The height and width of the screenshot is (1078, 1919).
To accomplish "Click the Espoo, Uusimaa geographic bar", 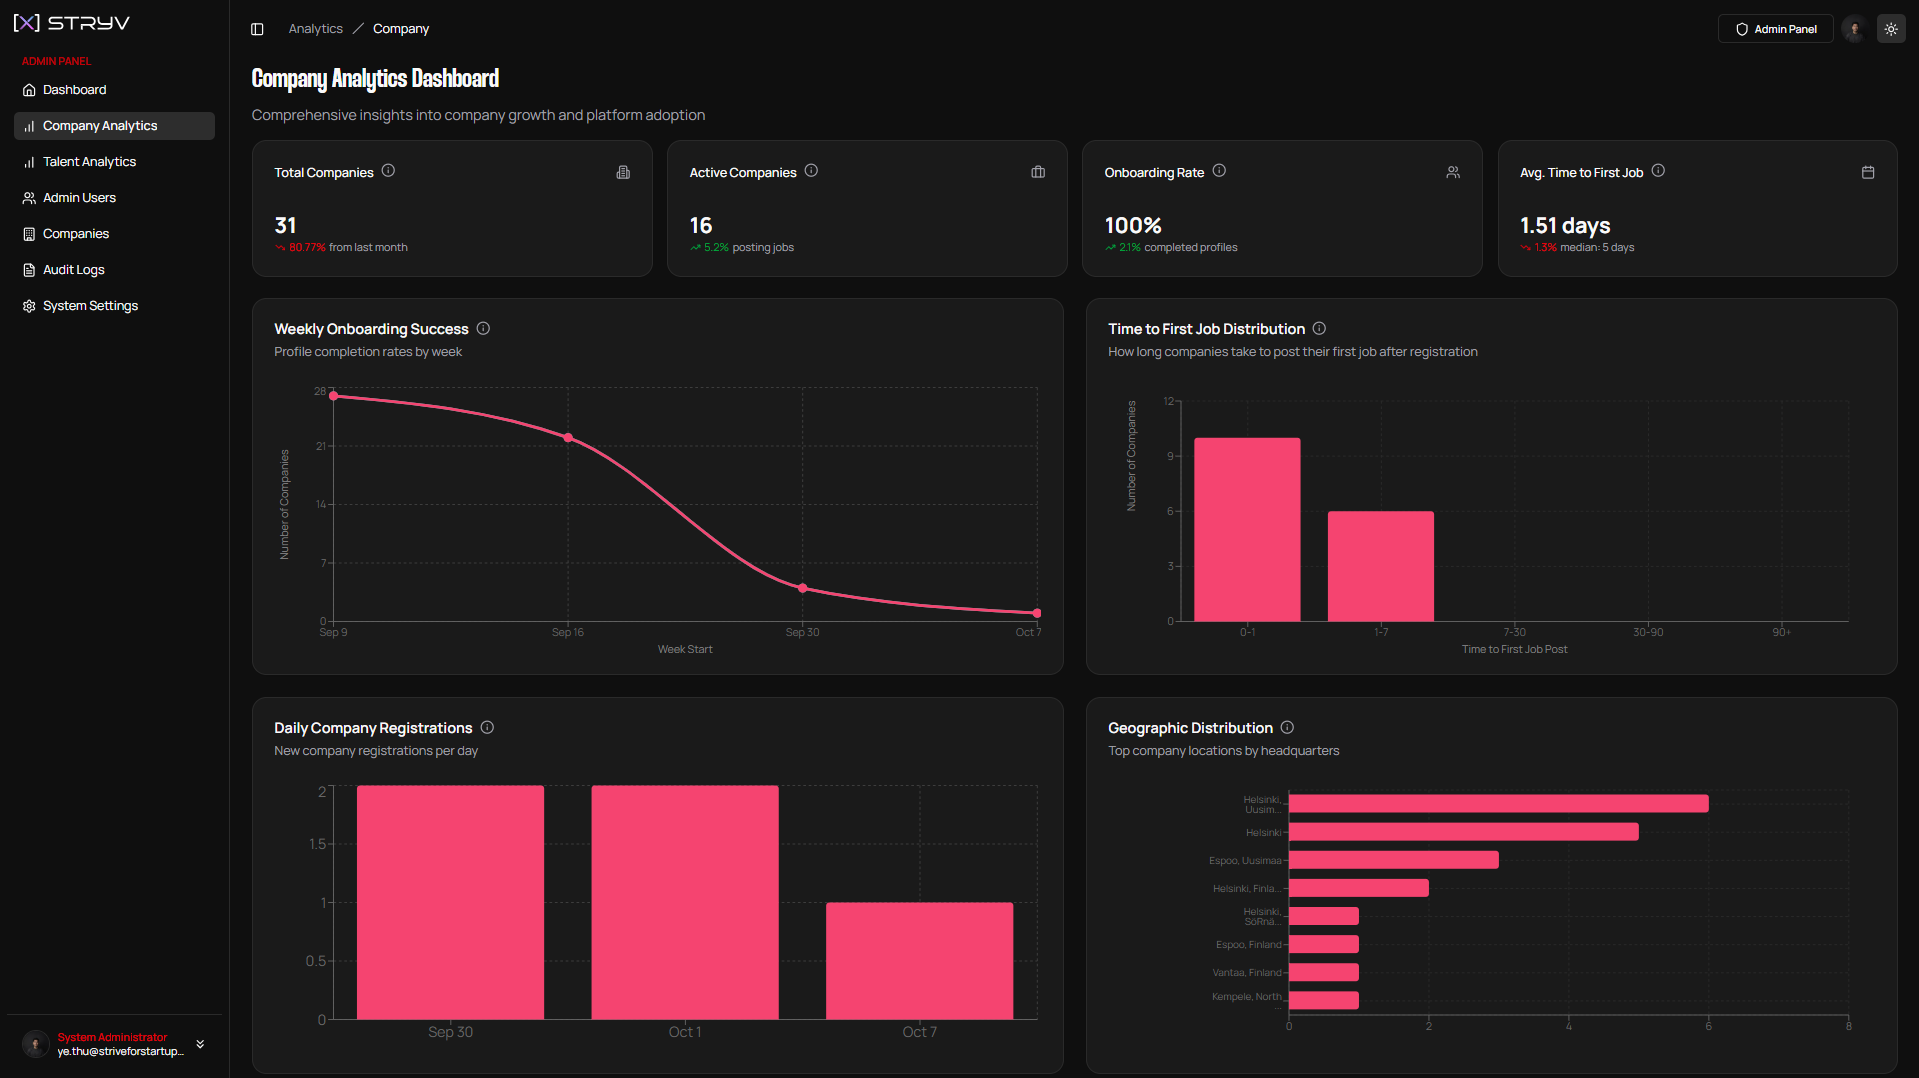I will (x=1394, y=860).
